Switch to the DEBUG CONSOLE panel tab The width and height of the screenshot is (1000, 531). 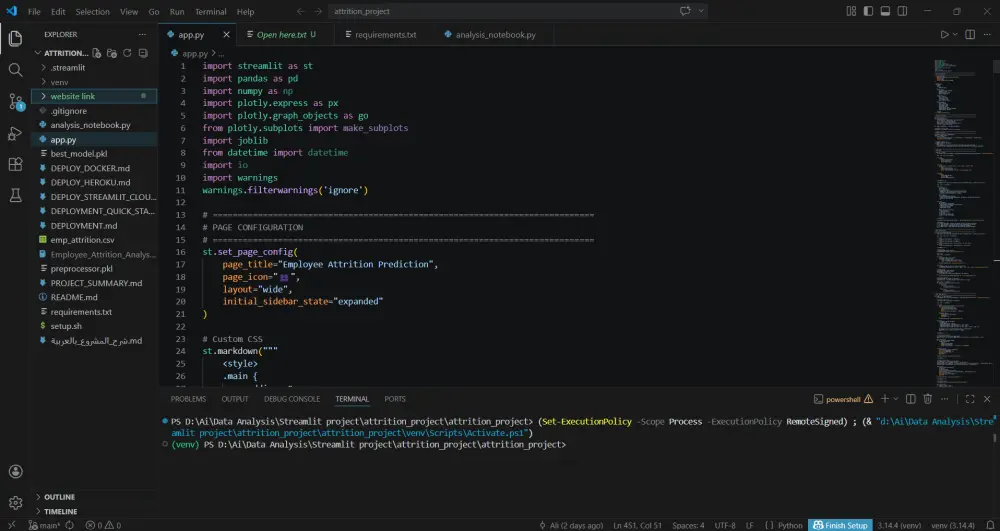click(x=292, y=399)
